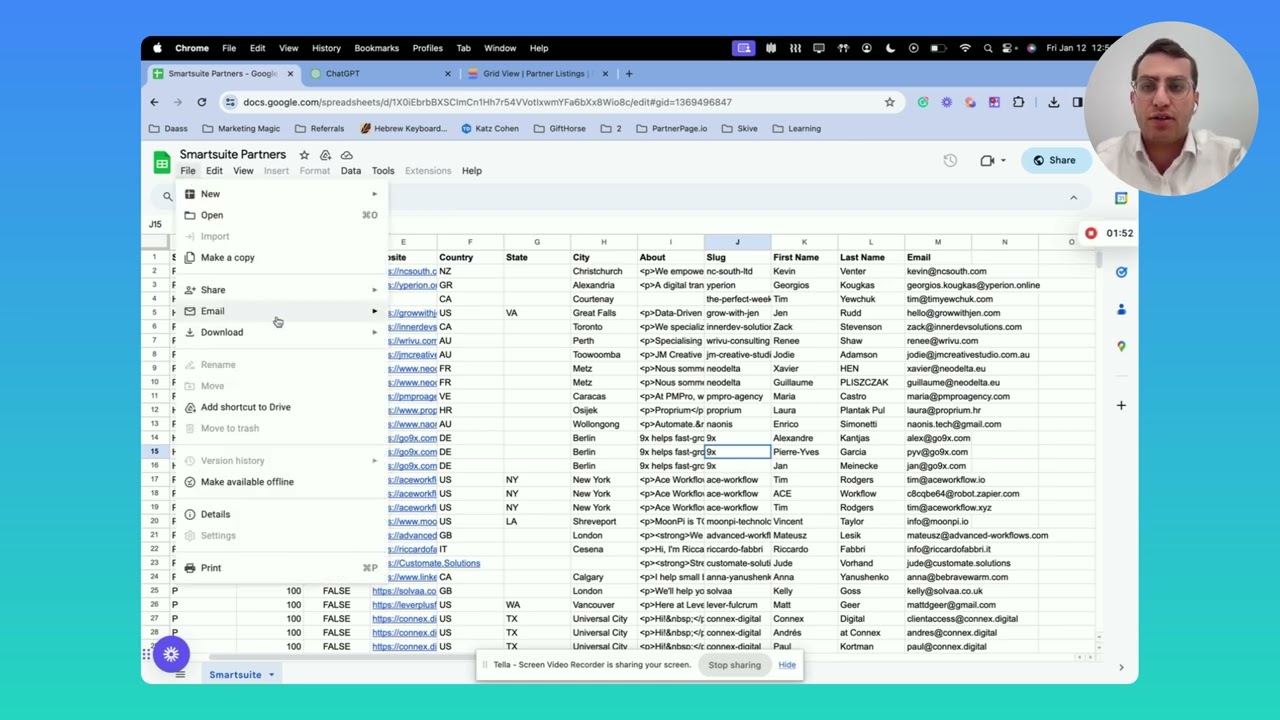Open Maps icon in side panel

click(1121, 346)
